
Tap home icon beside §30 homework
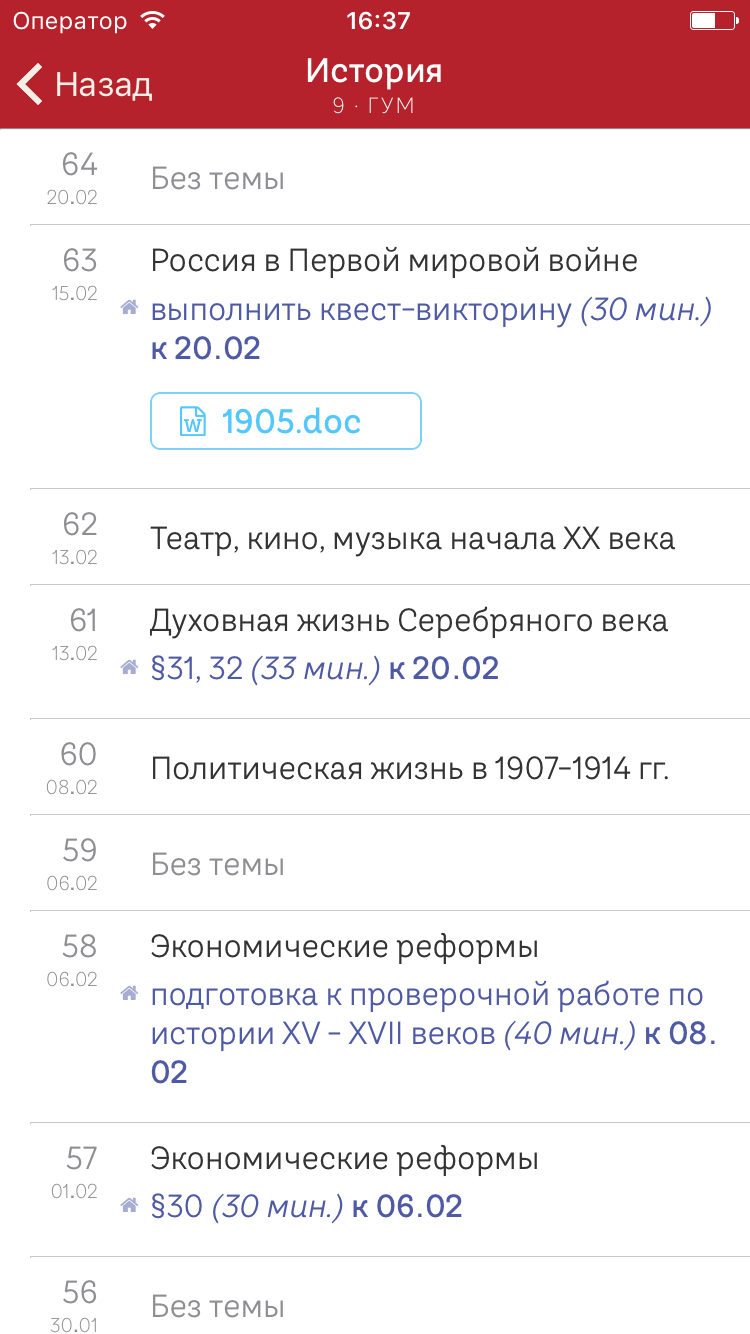[128, 1205]
